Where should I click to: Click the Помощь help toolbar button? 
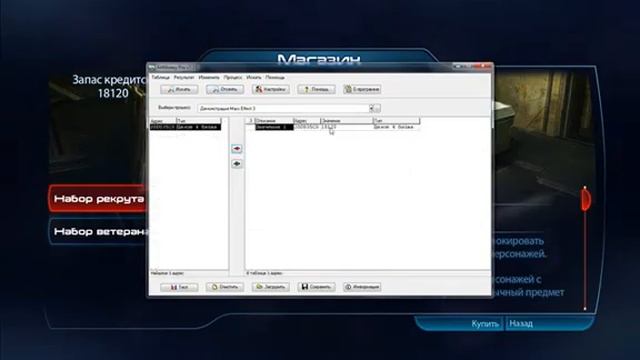[x=316, y=89]
